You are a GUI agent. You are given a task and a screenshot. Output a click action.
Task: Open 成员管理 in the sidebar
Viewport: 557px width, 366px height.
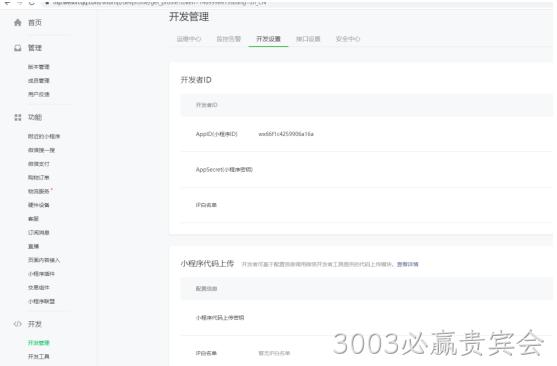click(x=39, y=81)
